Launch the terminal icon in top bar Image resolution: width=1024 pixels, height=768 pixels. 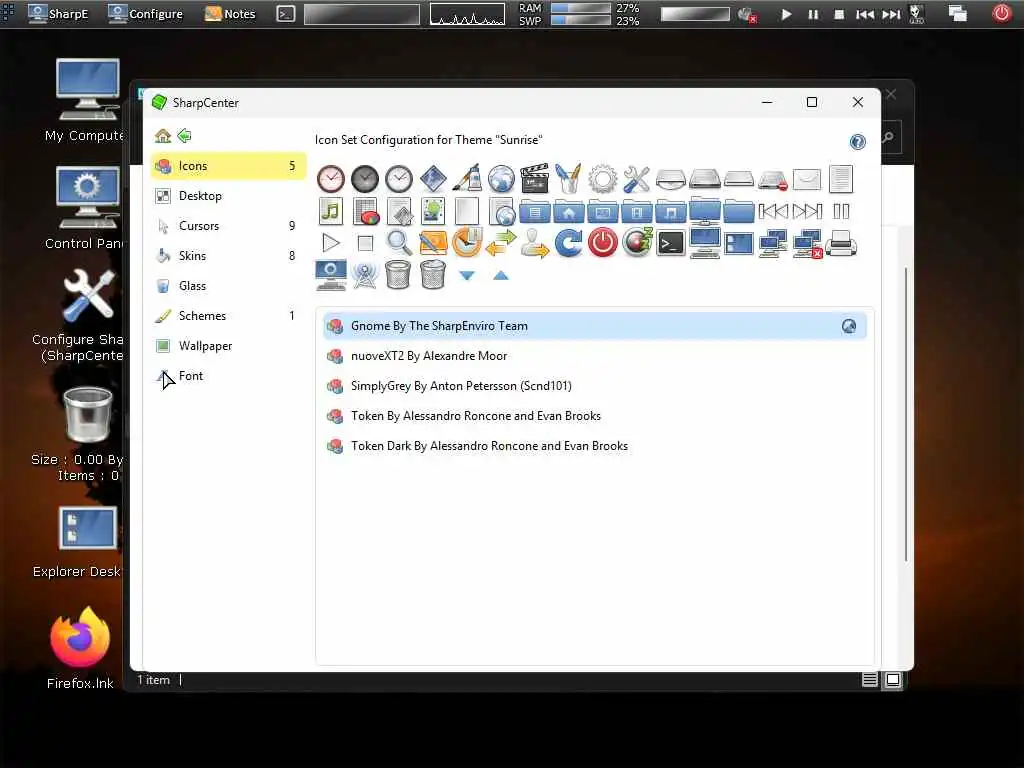[x=286, y=14]
